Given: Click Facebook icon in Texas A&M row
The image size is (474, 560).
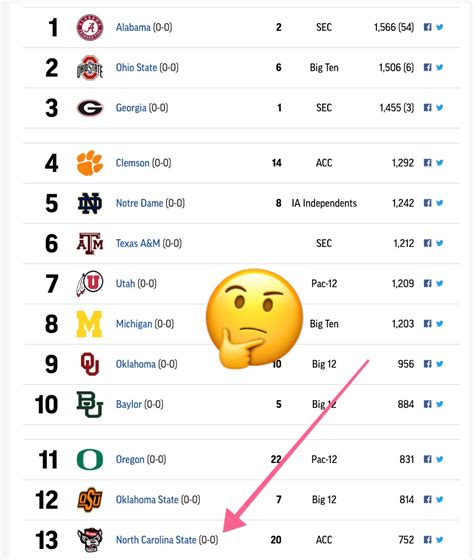Looking at the screenshot, I should point(427,243).
